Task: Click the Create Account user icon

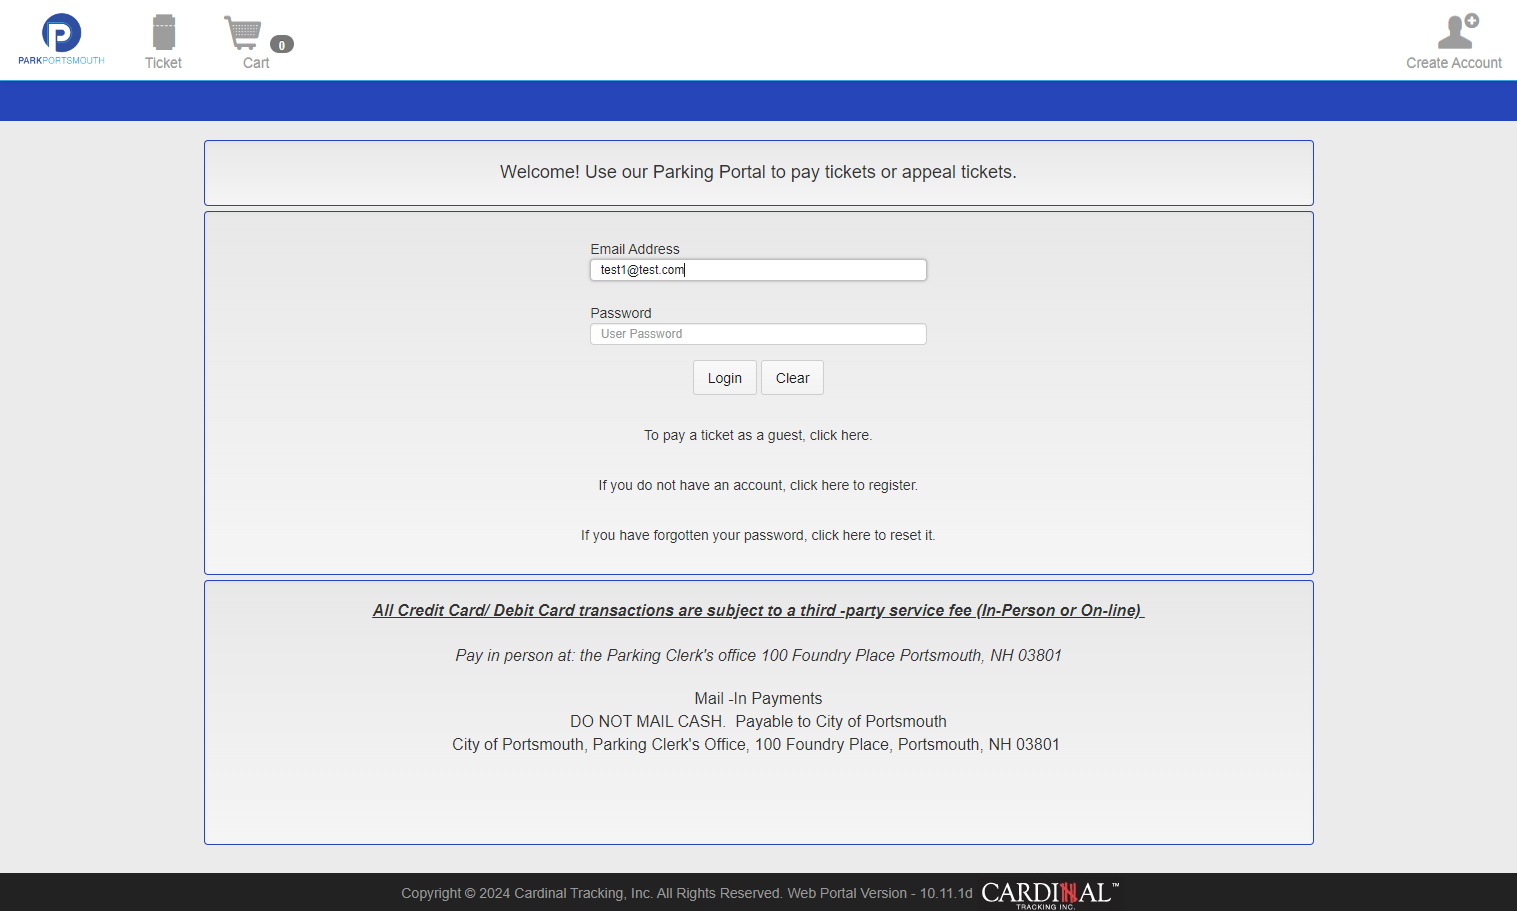Action: click(x=1458, y=31)
